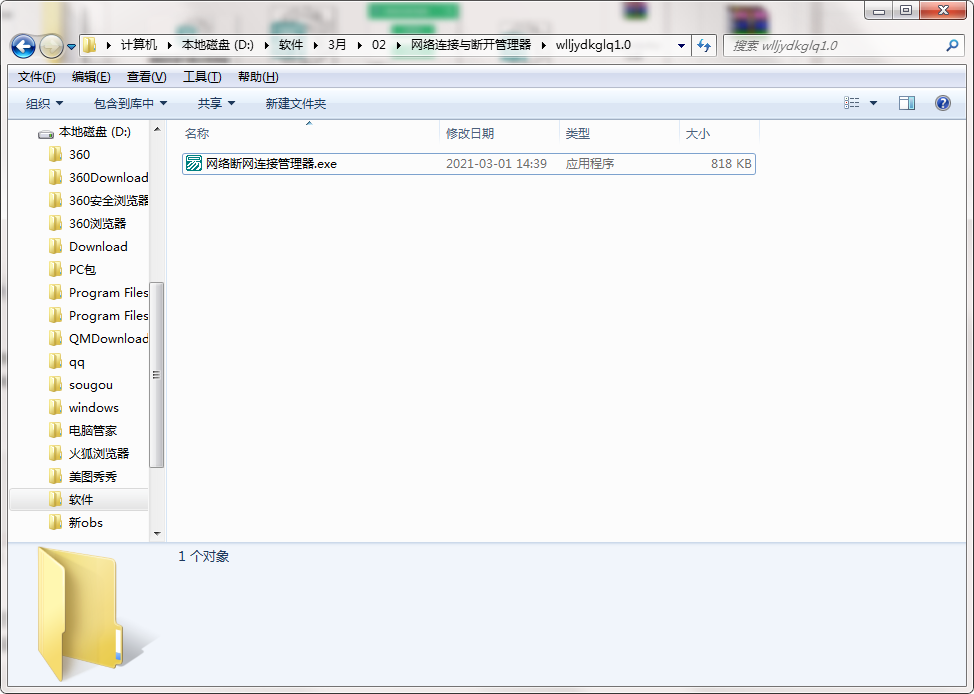The width and height of the screenshot is (974, 694).
Task: Select the 网络断网连接管理器.exe file
Action: (x=468, y=163)
